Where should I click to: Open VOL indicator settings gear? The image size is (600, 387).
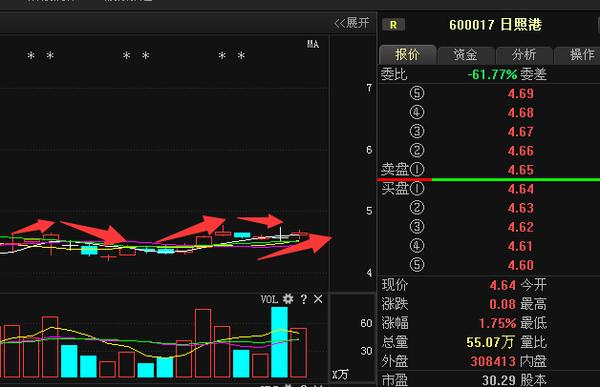(x=288, y=299)
